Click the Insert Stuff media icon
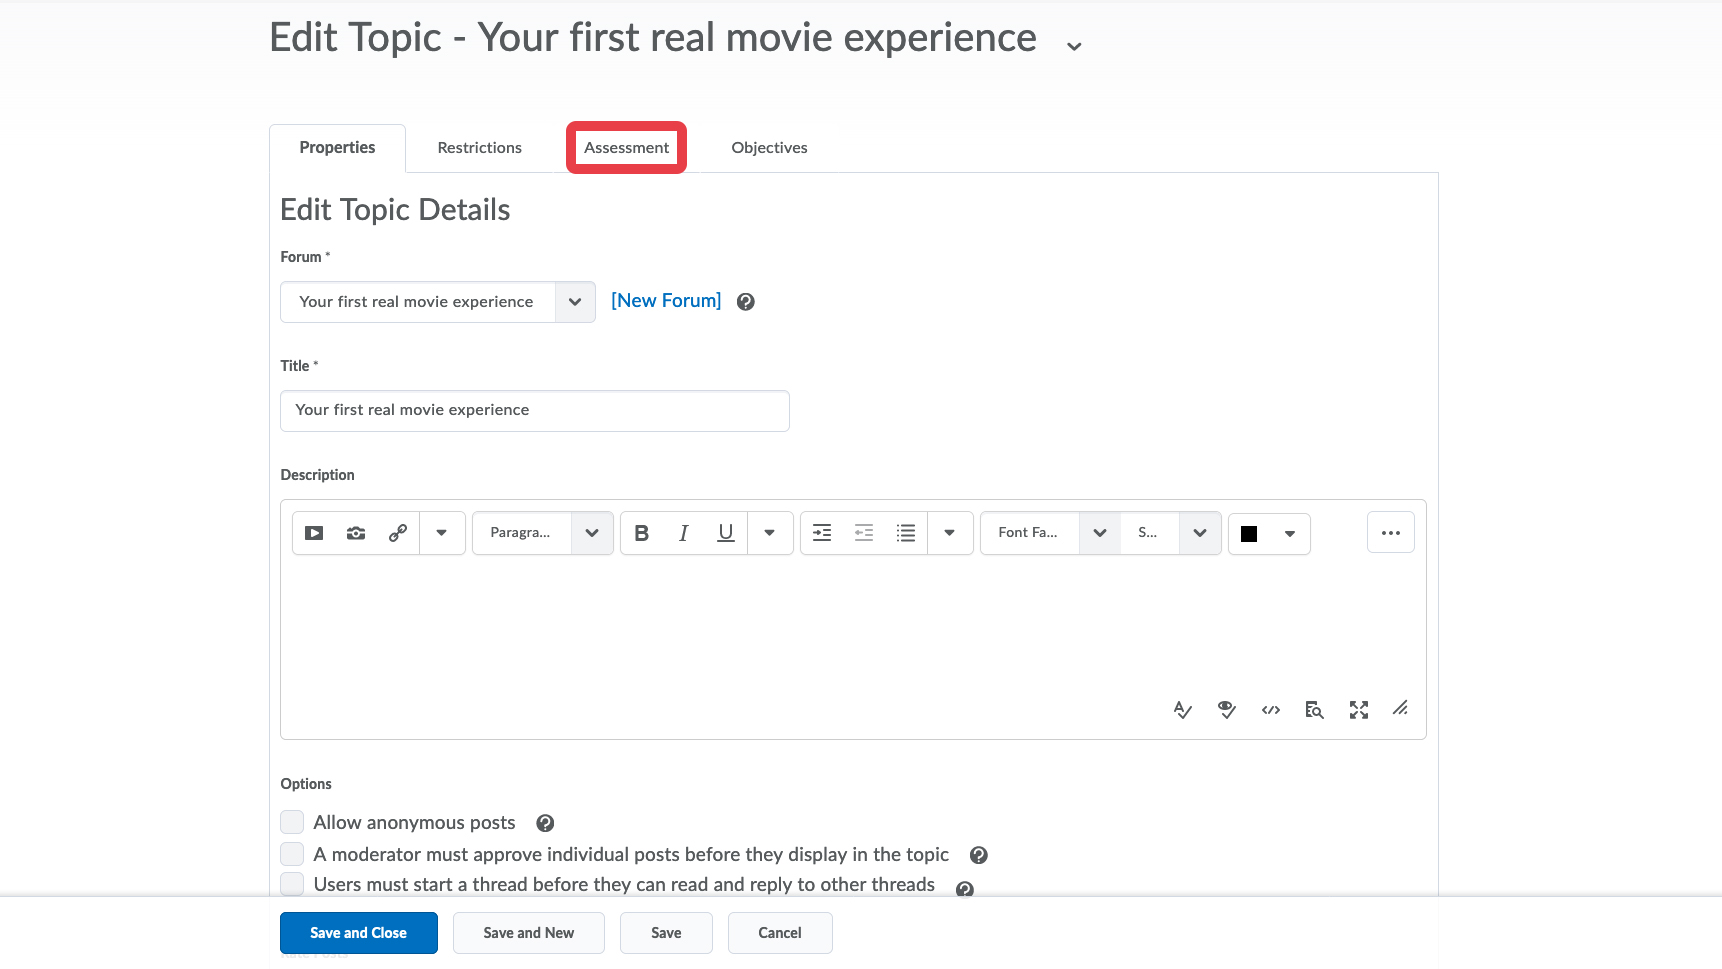Image resolution: width=1722 pixels, height=969 pixels. (x=314, y=533)
